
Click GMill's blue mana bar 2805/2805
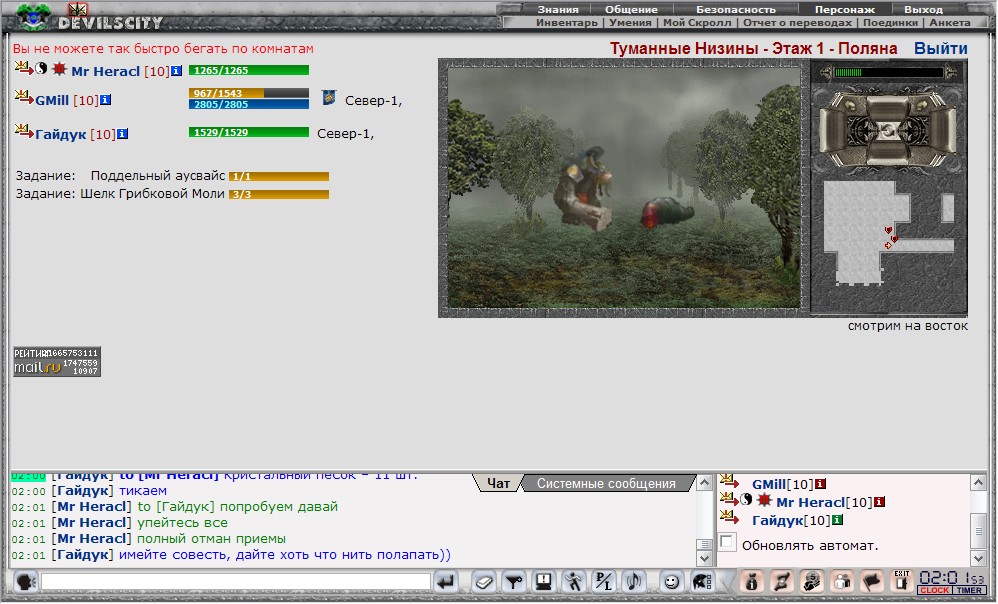coord(248,104)
